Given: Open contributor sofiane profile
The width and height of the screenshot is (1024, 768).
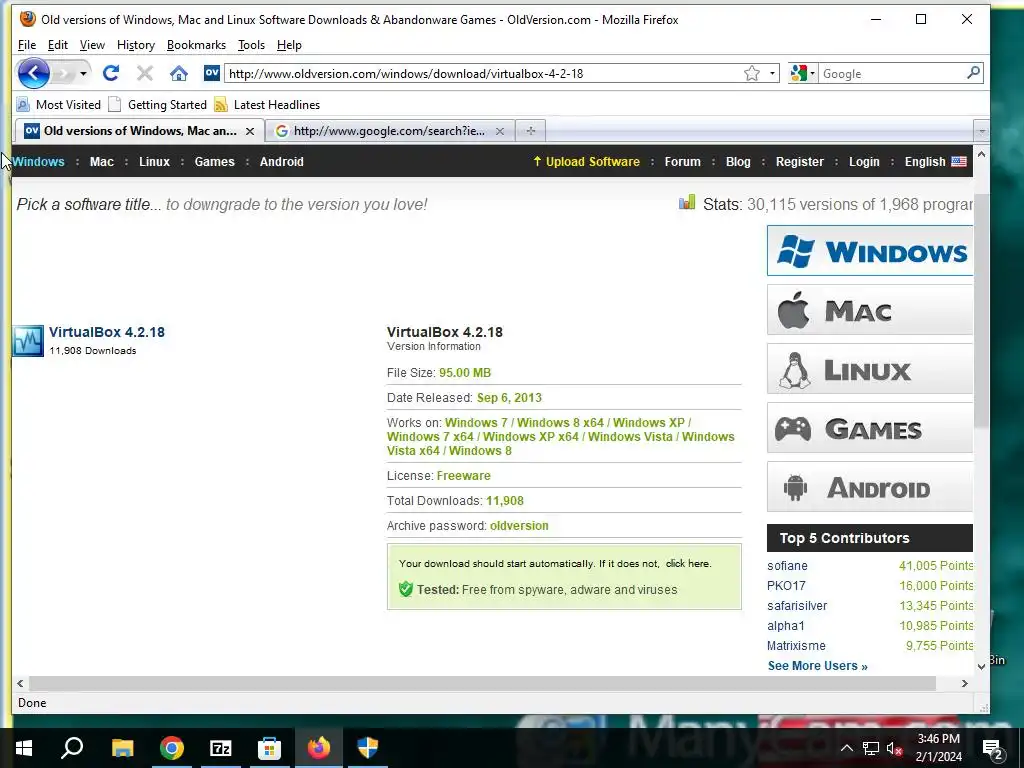Looking at the screenshot, I should point(787,566).
